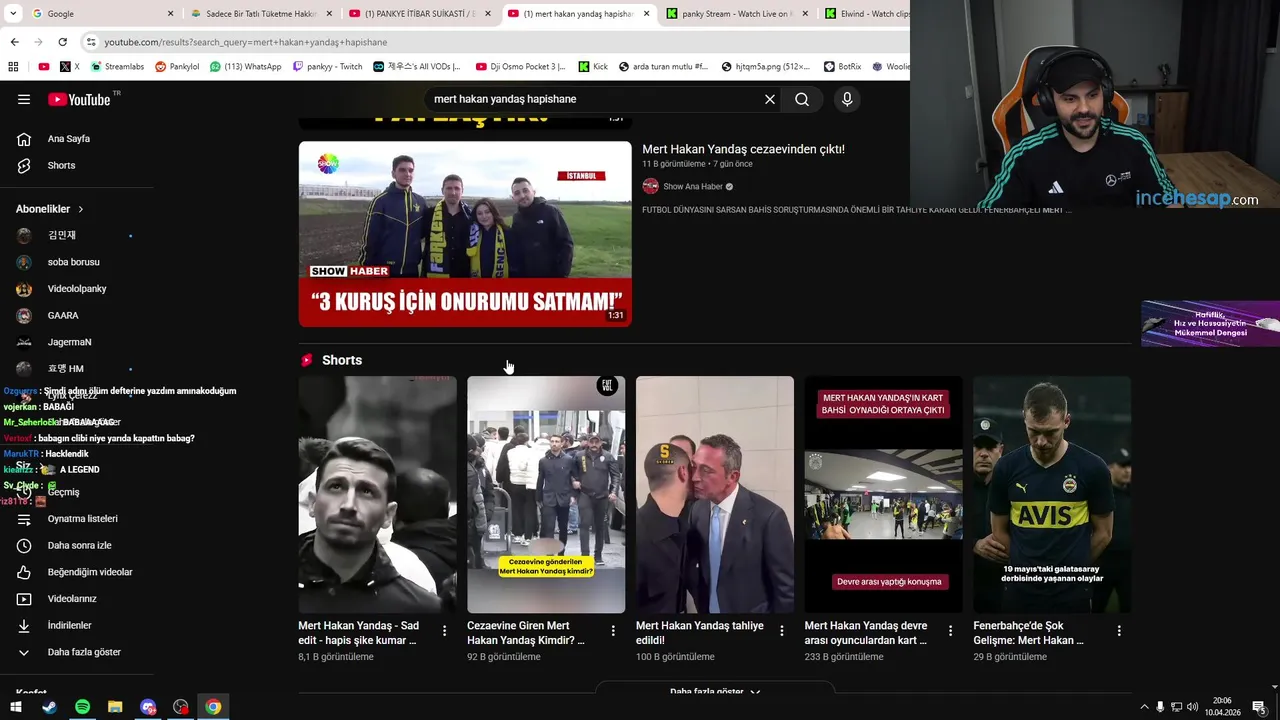
Task: Open the YouTube bookmark icon
Action: (44, 67)
